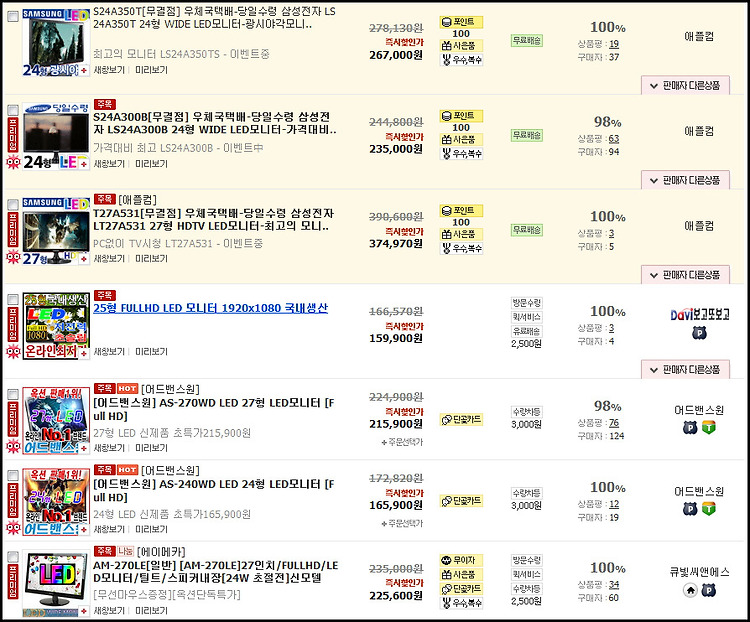Click the 159,900원 discounted price
The height and width of the screenshot is (622, 750).
pyautogui.click(x=396, y=339)
